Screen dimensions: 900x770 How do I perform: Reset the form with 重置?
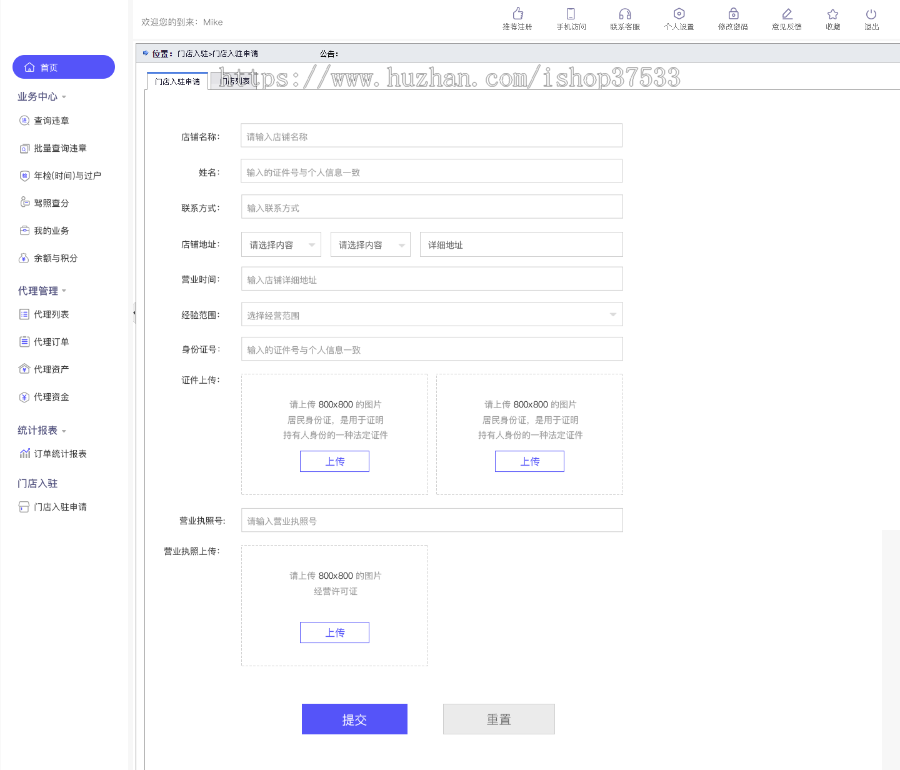(499, 719)
